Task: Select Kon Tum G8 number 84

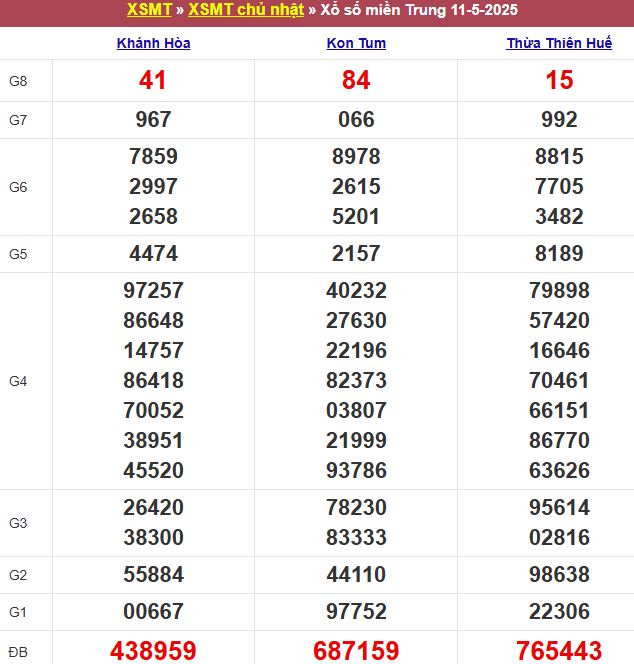Action: 356,80
